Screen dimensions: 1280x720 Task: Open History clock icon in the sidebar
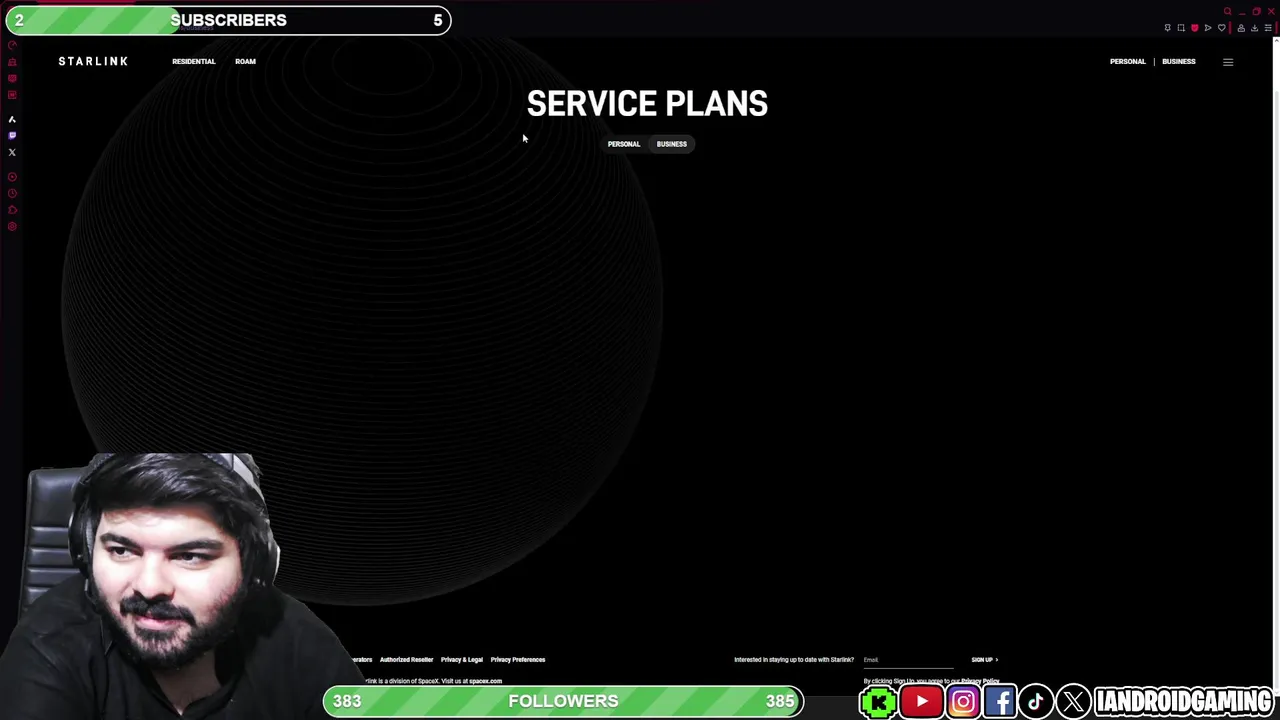[12, 193]
